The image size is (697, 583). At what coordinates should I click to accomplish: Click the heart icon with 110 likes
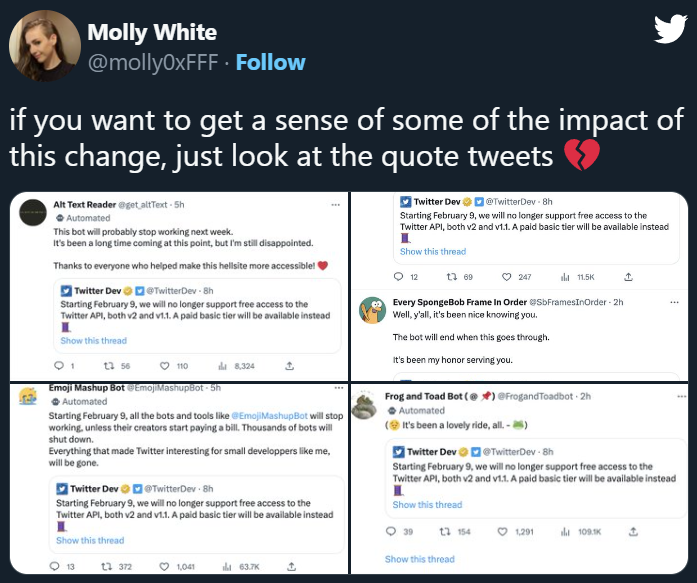click(x=155, y=366)
